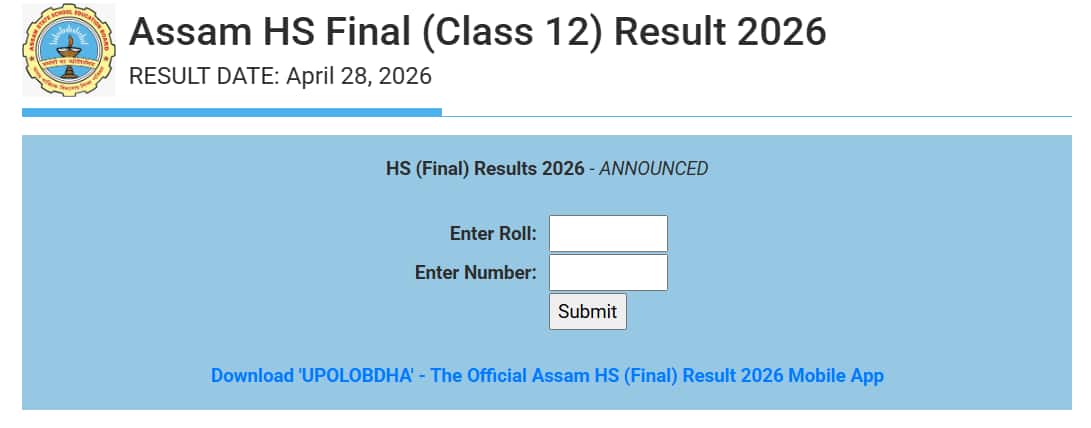Click the word 'Download' in the blue link
The width and height of the screenshot is (1091, 428).
(251, 376)
